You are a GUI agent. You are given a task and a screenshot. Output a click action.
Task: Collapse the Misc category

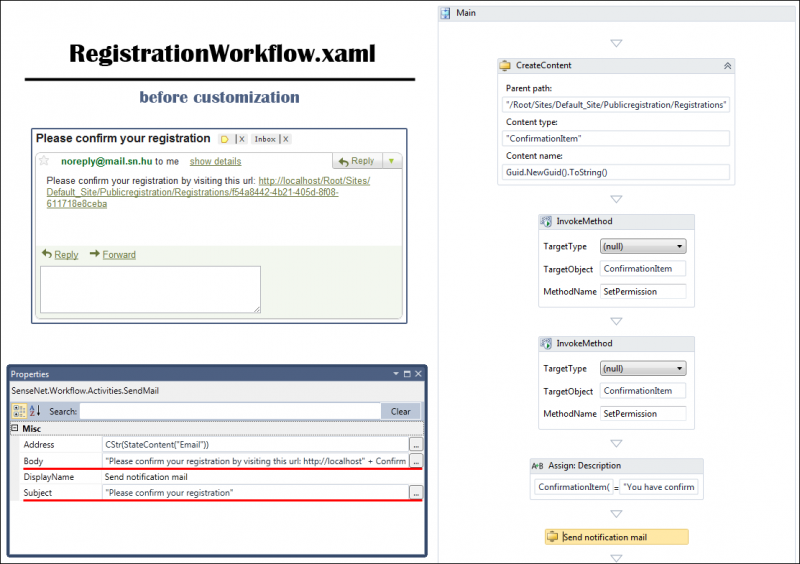(15, 428)
